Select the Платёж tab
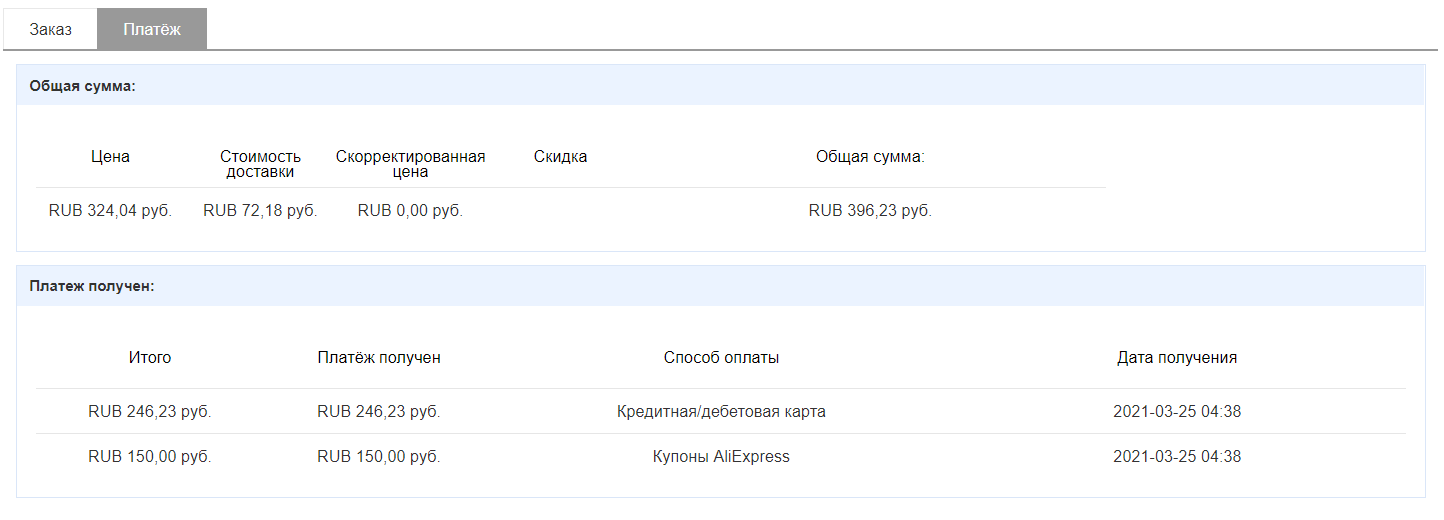Image resolution: width=1444 pixels, height=520 pixels. tap(152, 29)
